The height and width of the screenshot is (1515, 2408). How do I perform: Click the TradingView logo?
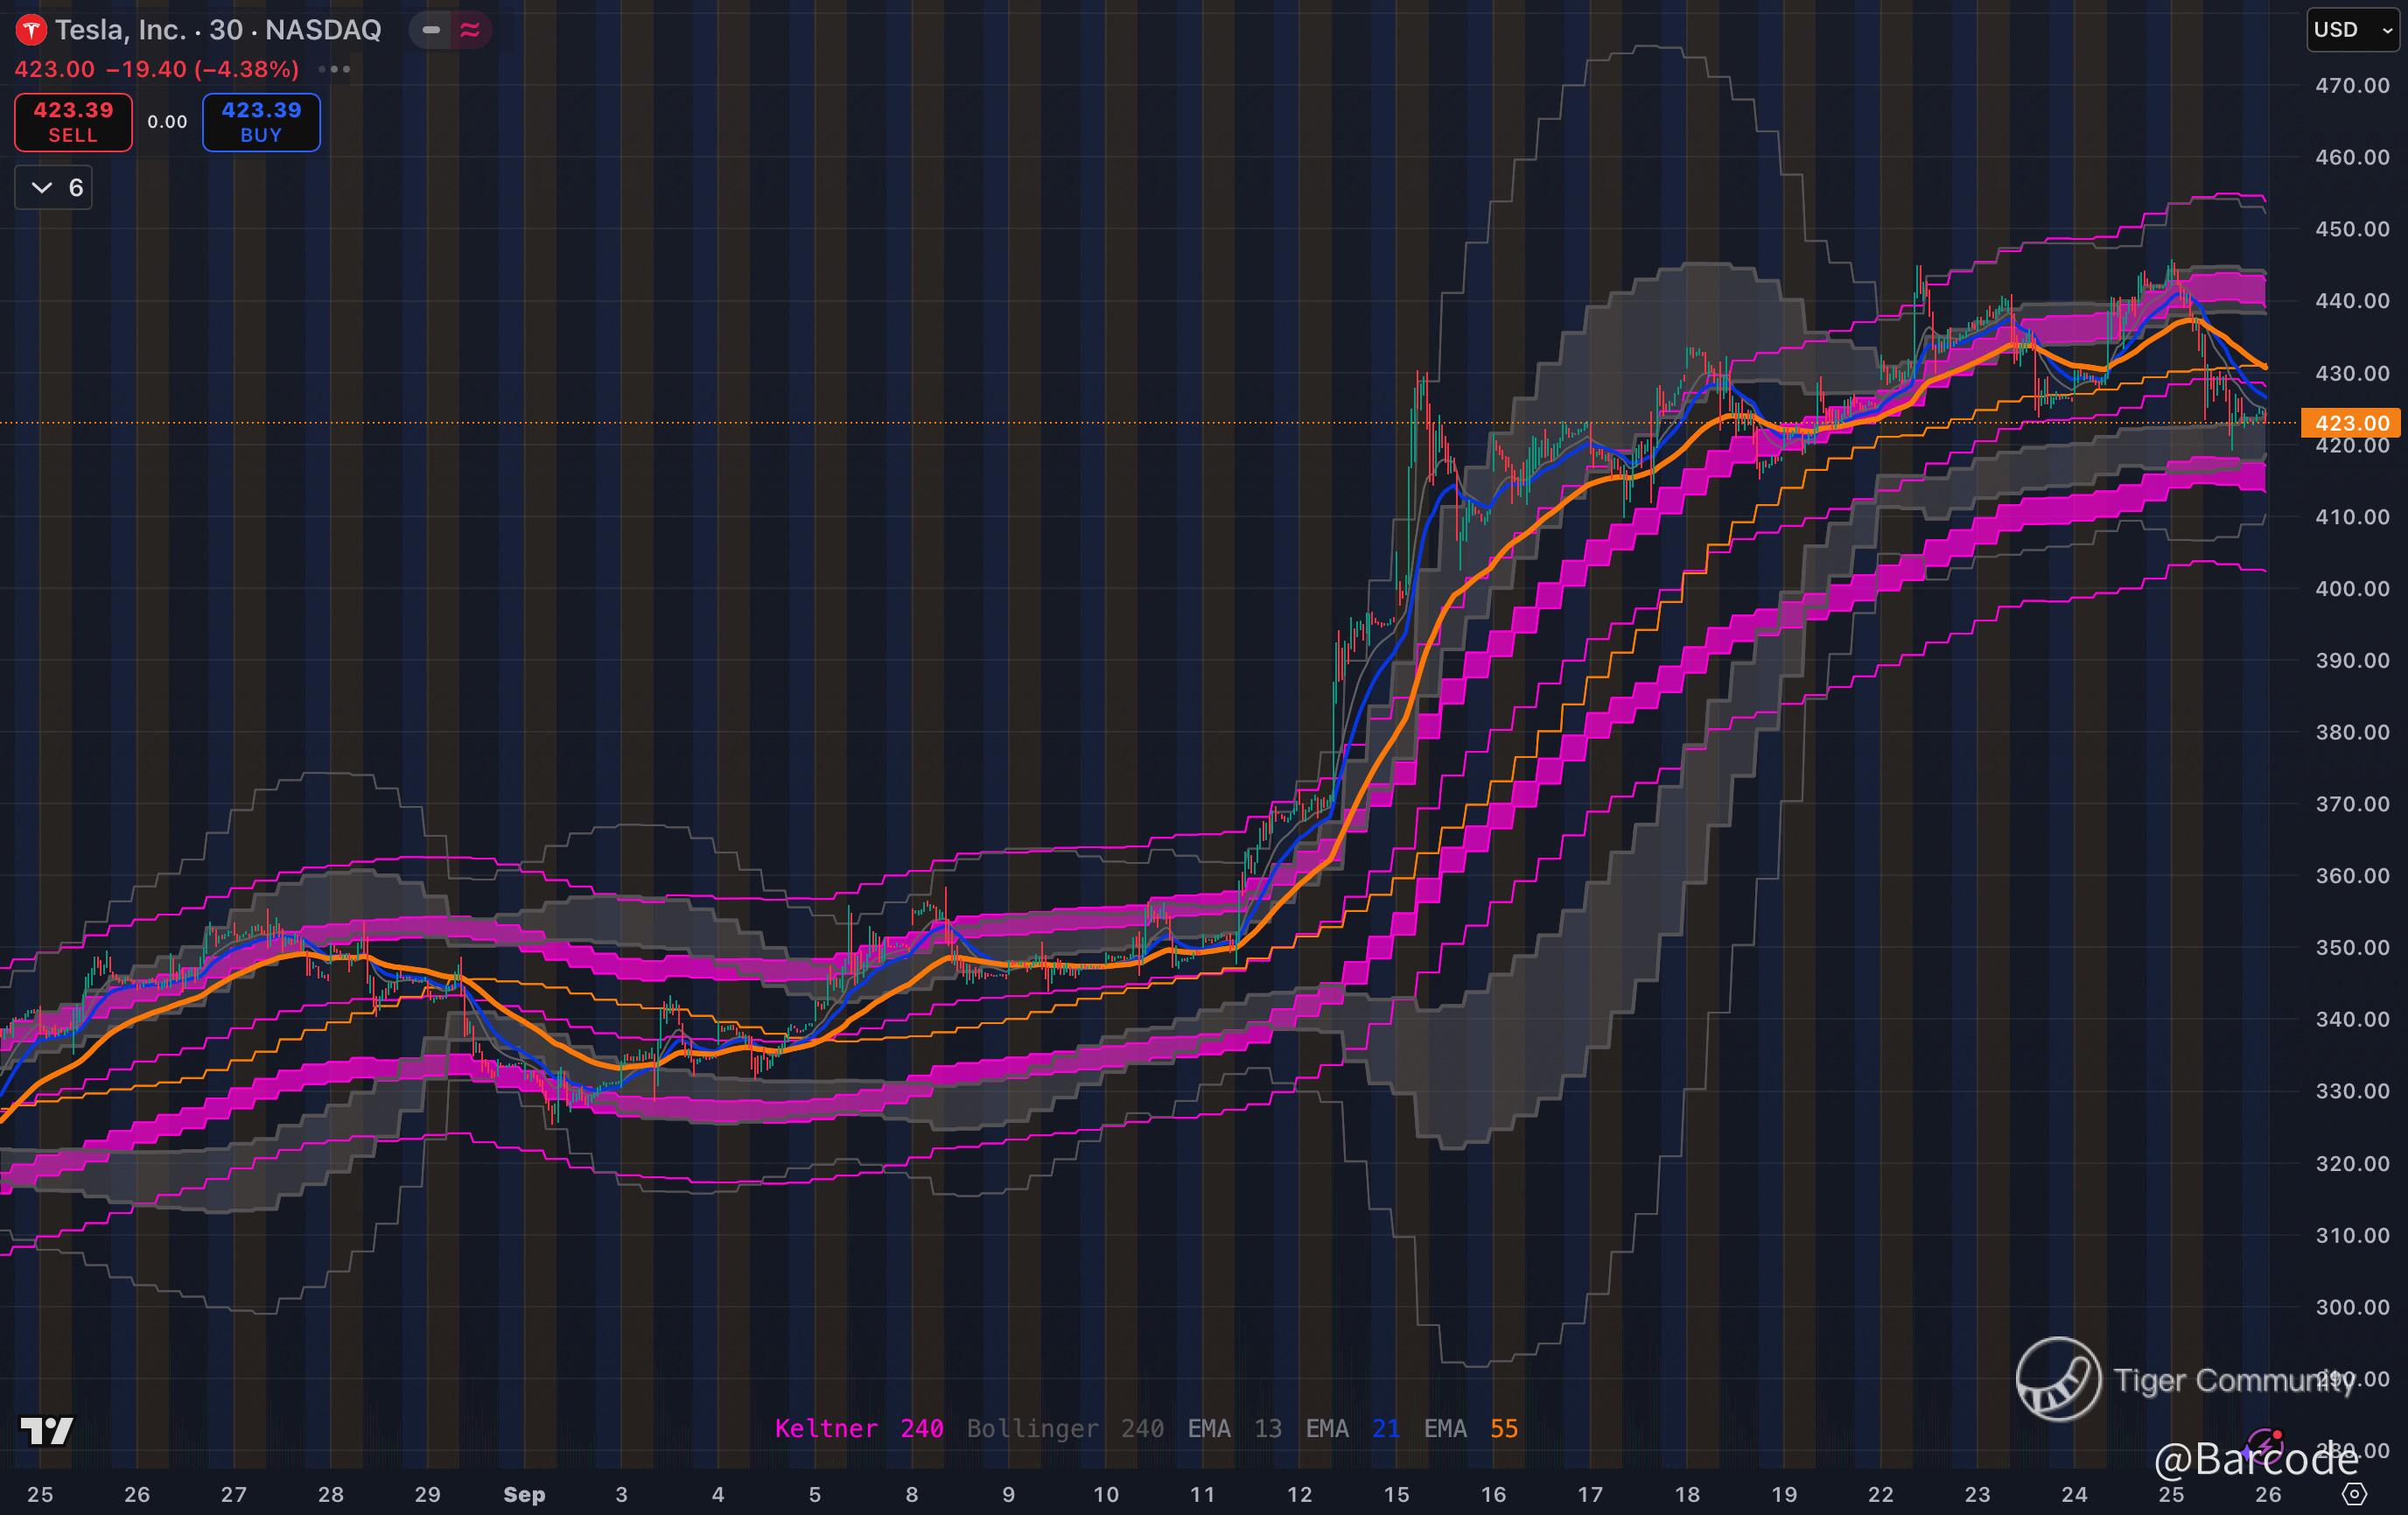point(47,1431)
